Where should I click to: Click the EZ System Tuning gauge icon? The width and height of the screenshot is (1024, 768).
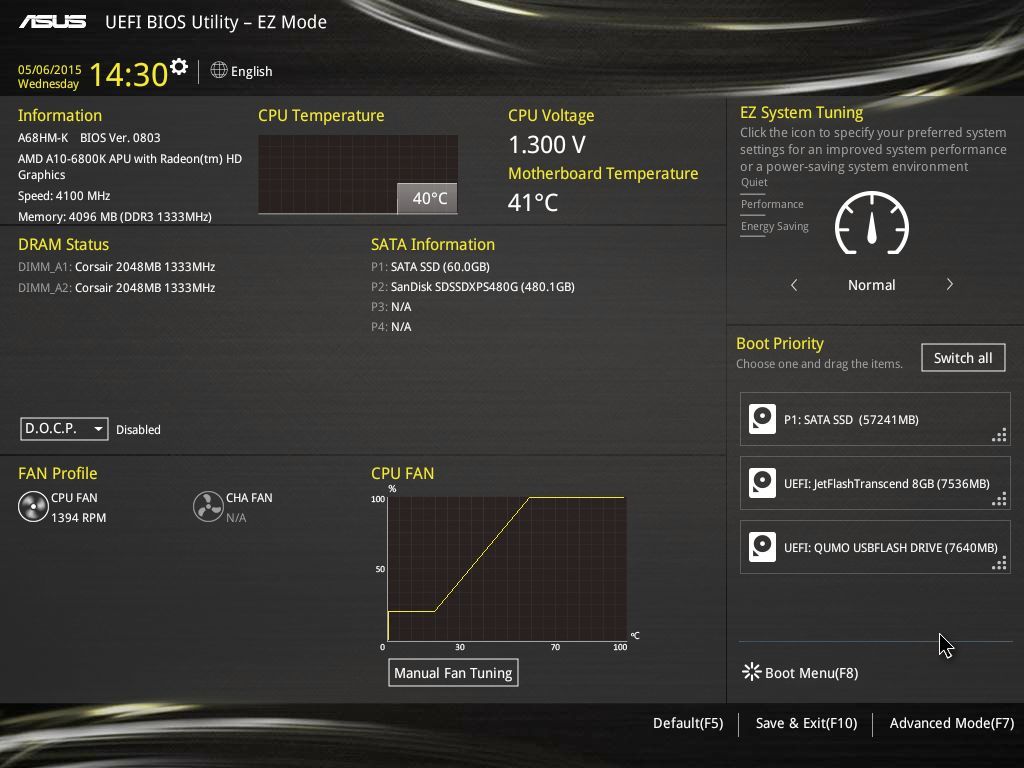tap(872, 223)
